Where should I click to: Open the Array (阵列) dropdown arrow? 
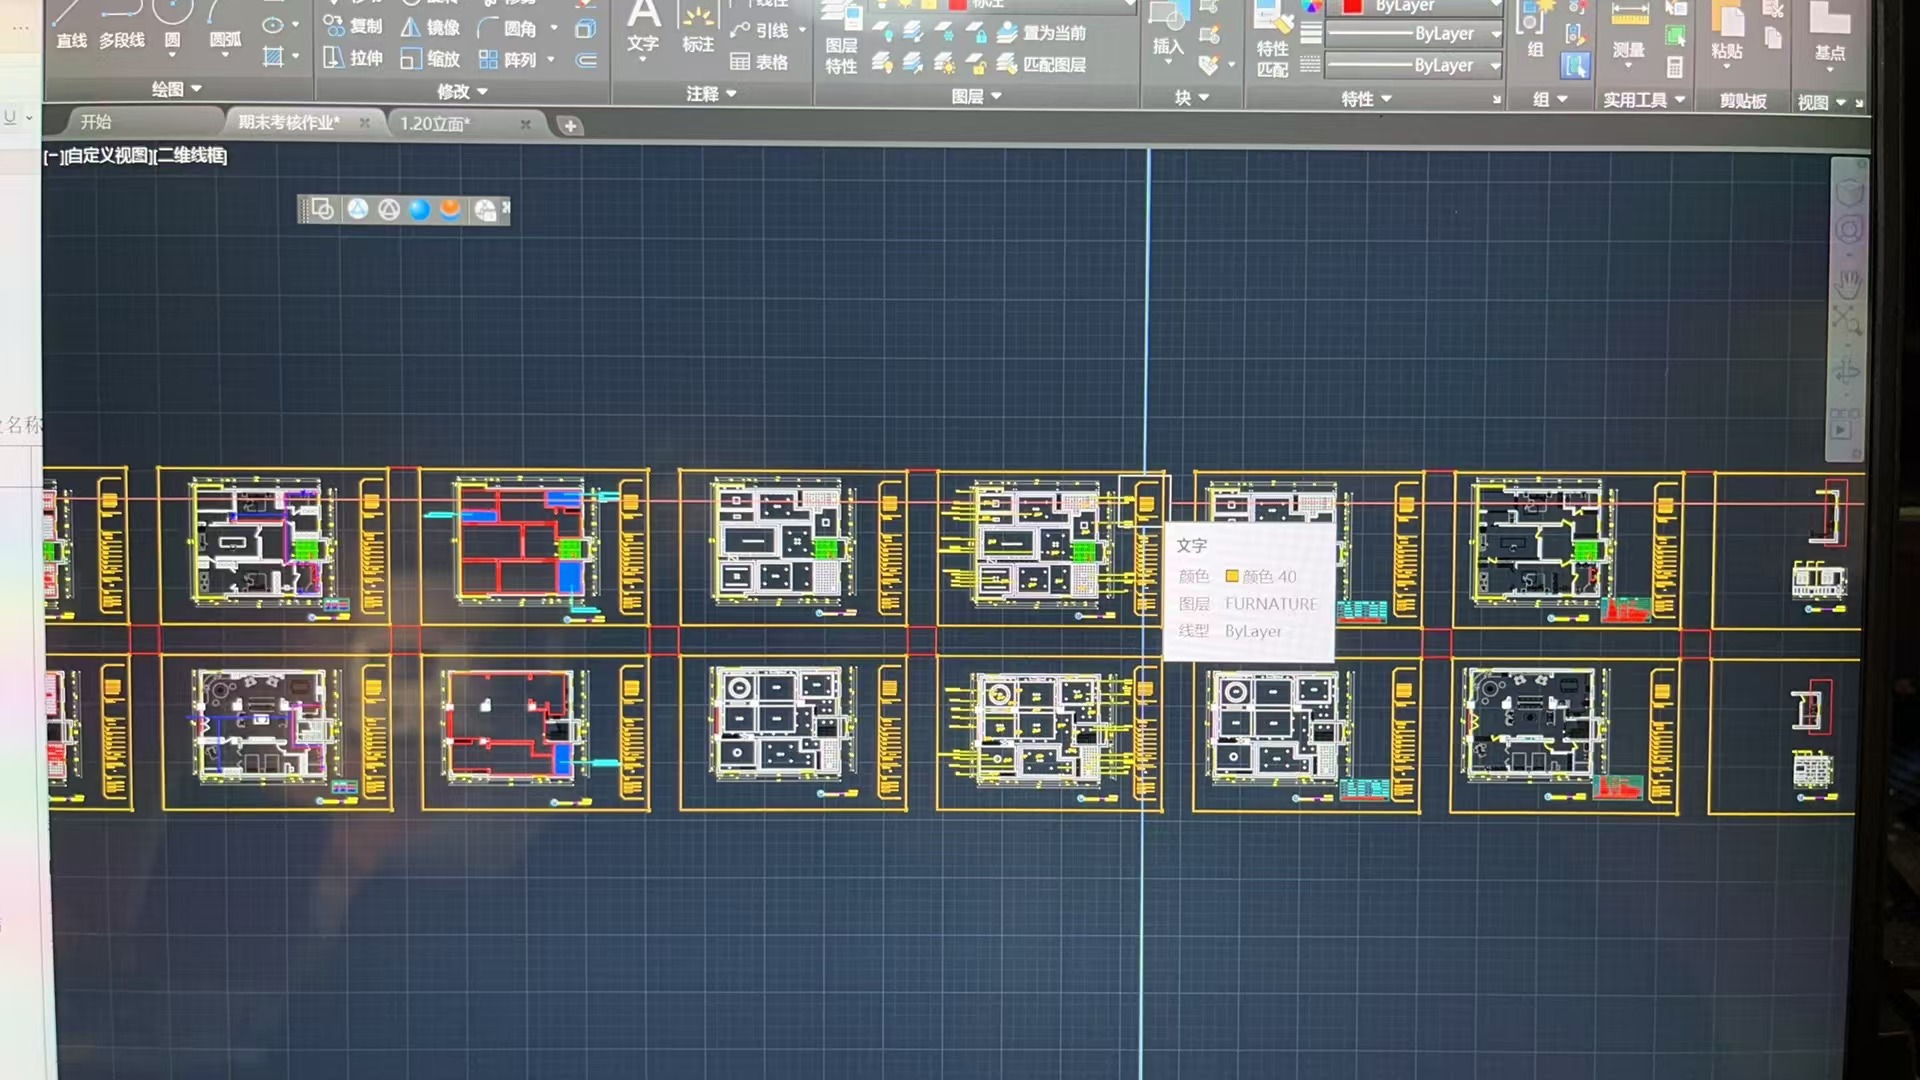551,60
